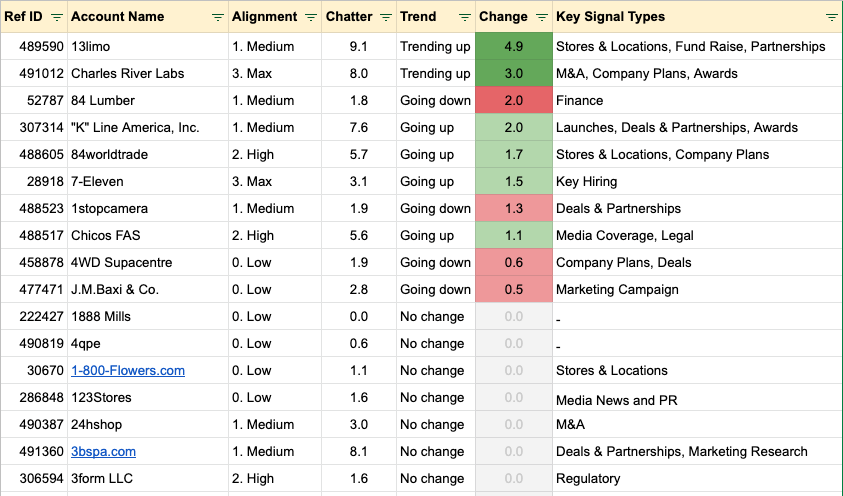Select the 123Stores account cell
This screenshot has width=843, height=496.
[x=148, y=398]
